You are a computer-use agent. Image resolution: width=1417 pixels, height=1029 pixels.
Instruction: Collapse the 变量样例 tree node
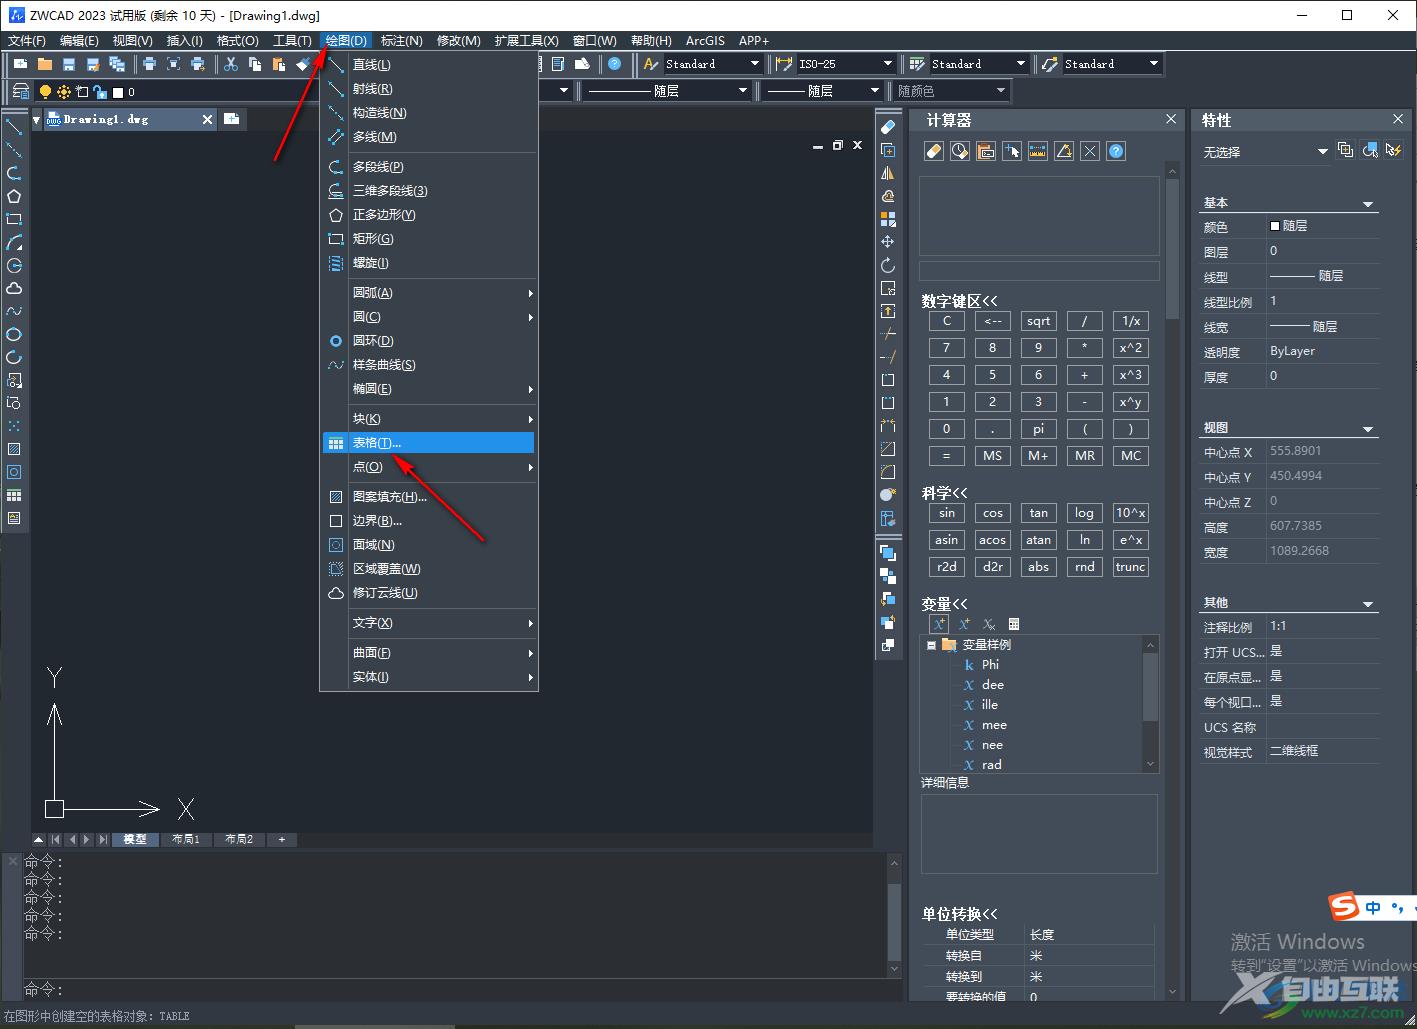[x=931, y=645]
